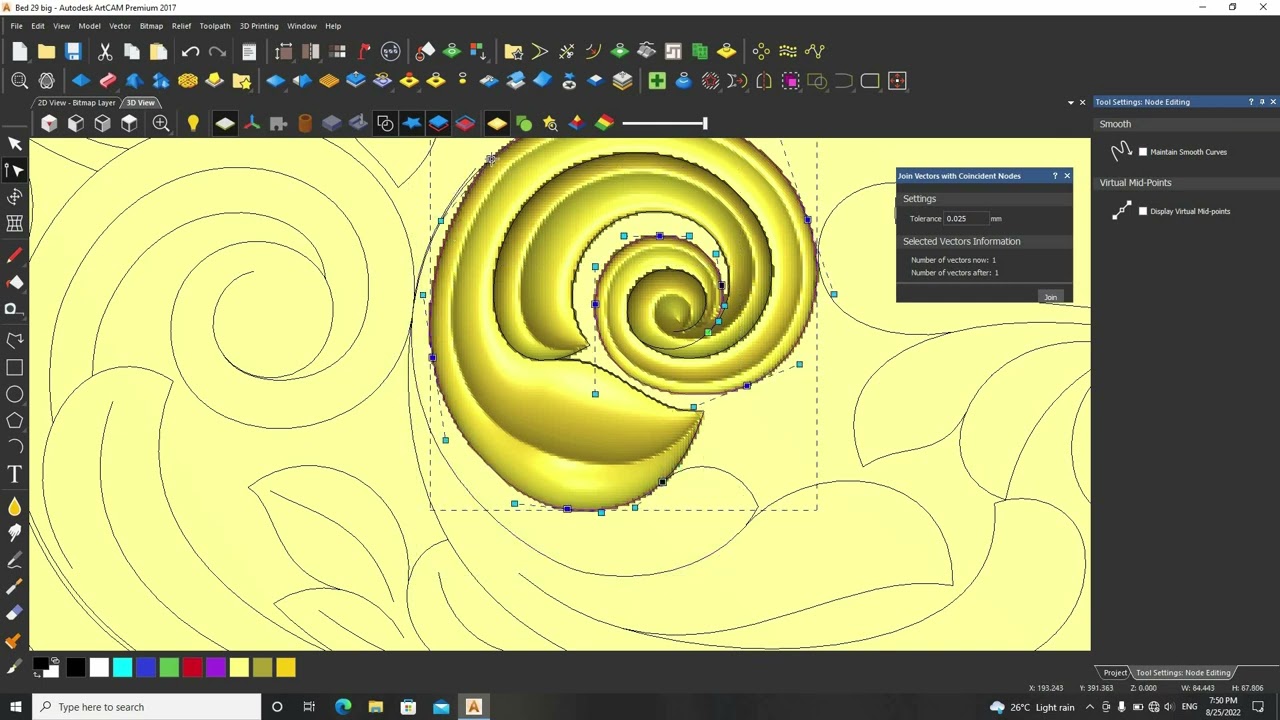This screenshot has width=1280, height=720.
Task: Select the Create Rectangle tool
Action: point(15,368)
